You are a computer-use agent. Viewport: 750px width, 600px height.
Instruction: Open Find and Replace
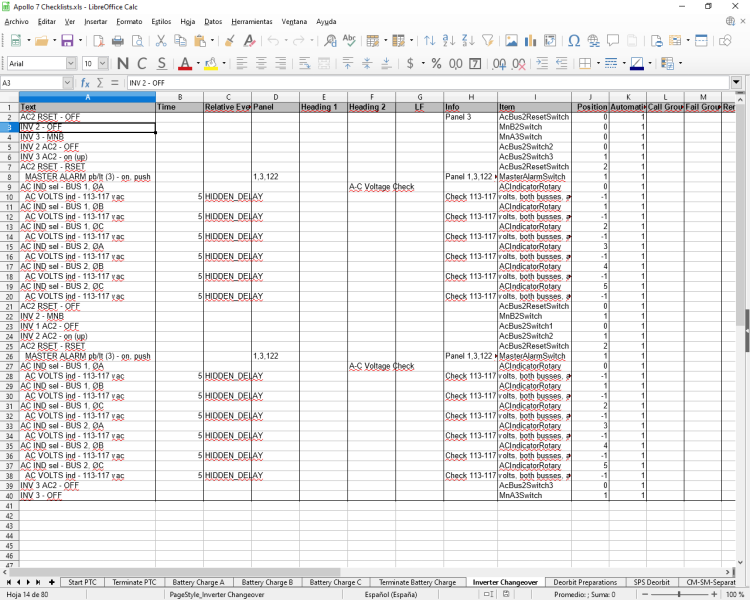click(330, 41)
